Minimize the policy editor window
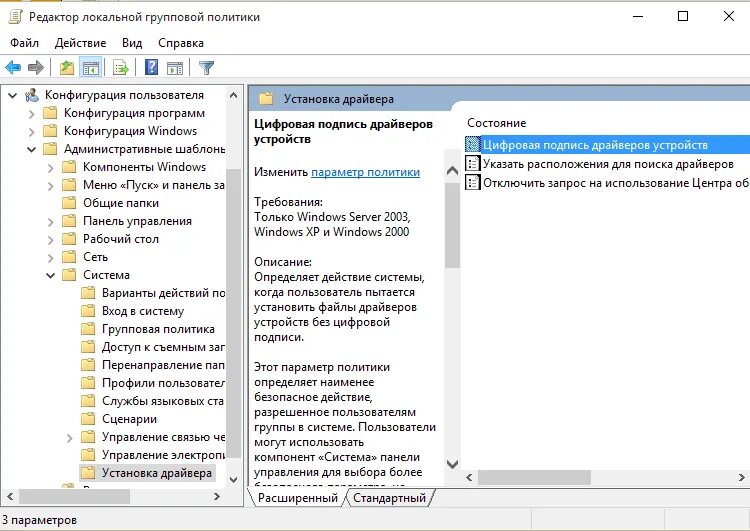The height and width of the screenshot is (531, 750). click(638, 16)
